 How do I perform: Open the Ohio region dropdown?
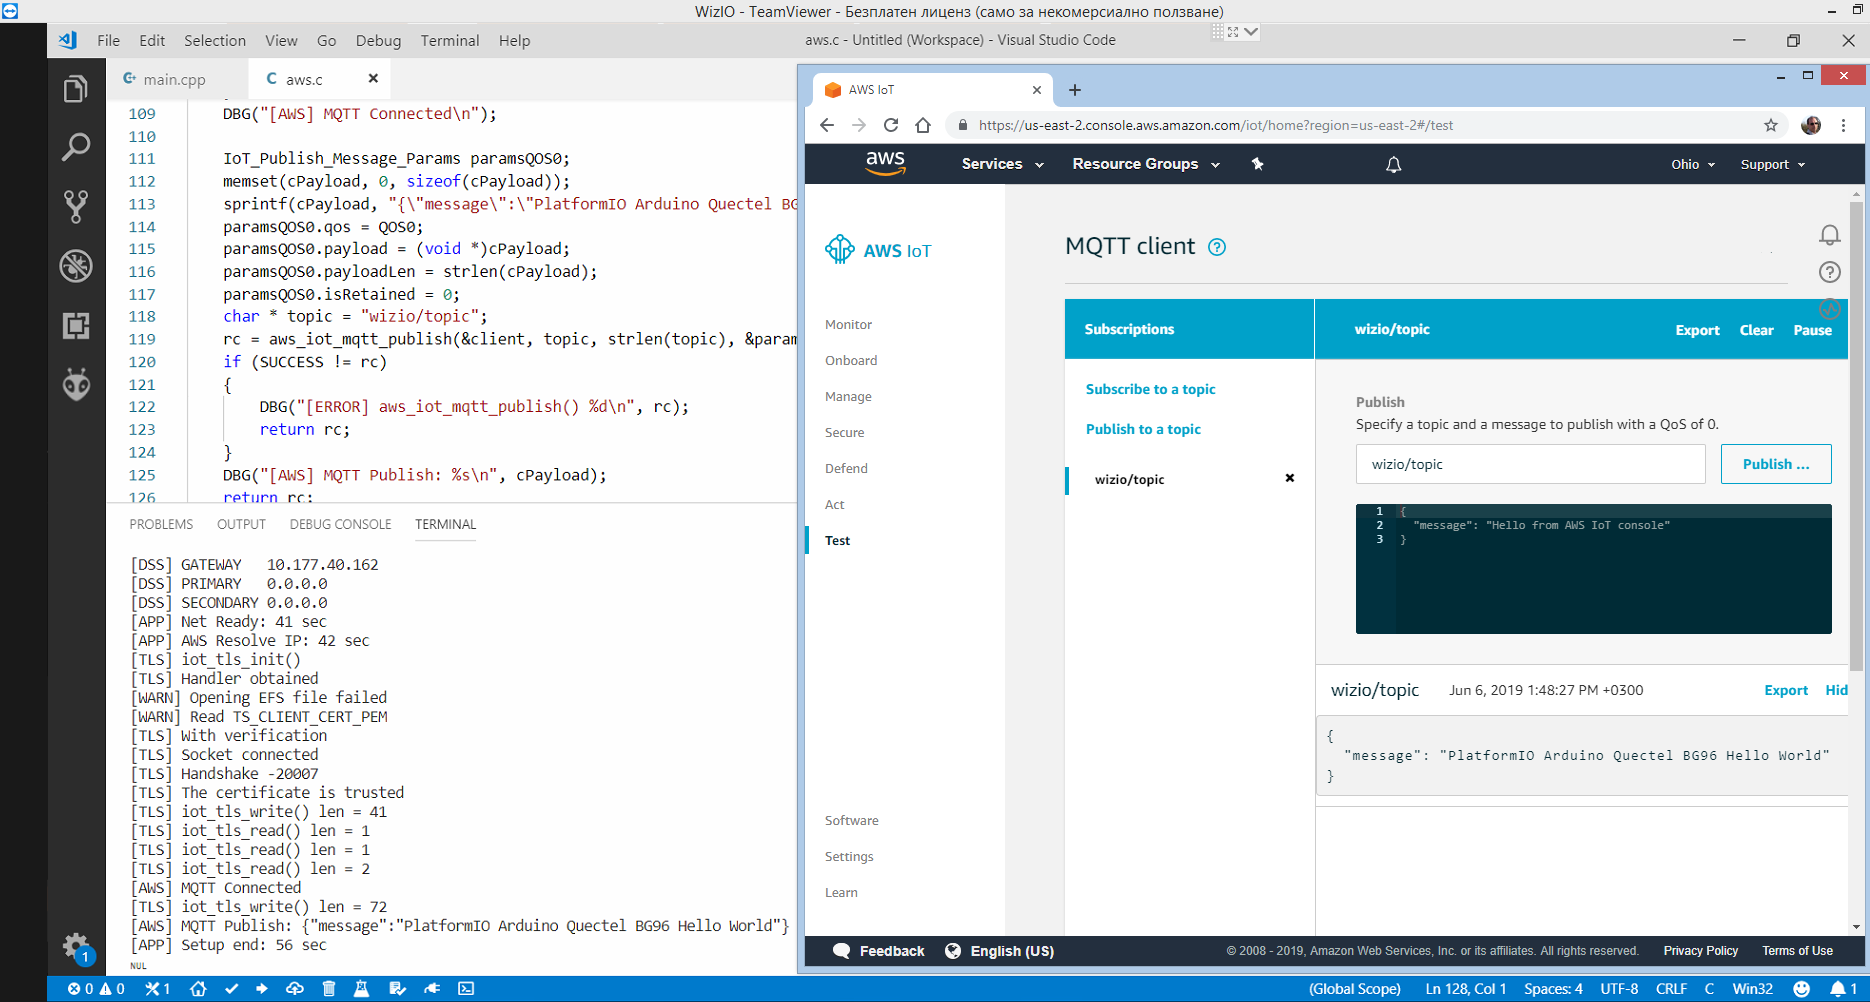pyautogui.click(x=1693, y=164)
